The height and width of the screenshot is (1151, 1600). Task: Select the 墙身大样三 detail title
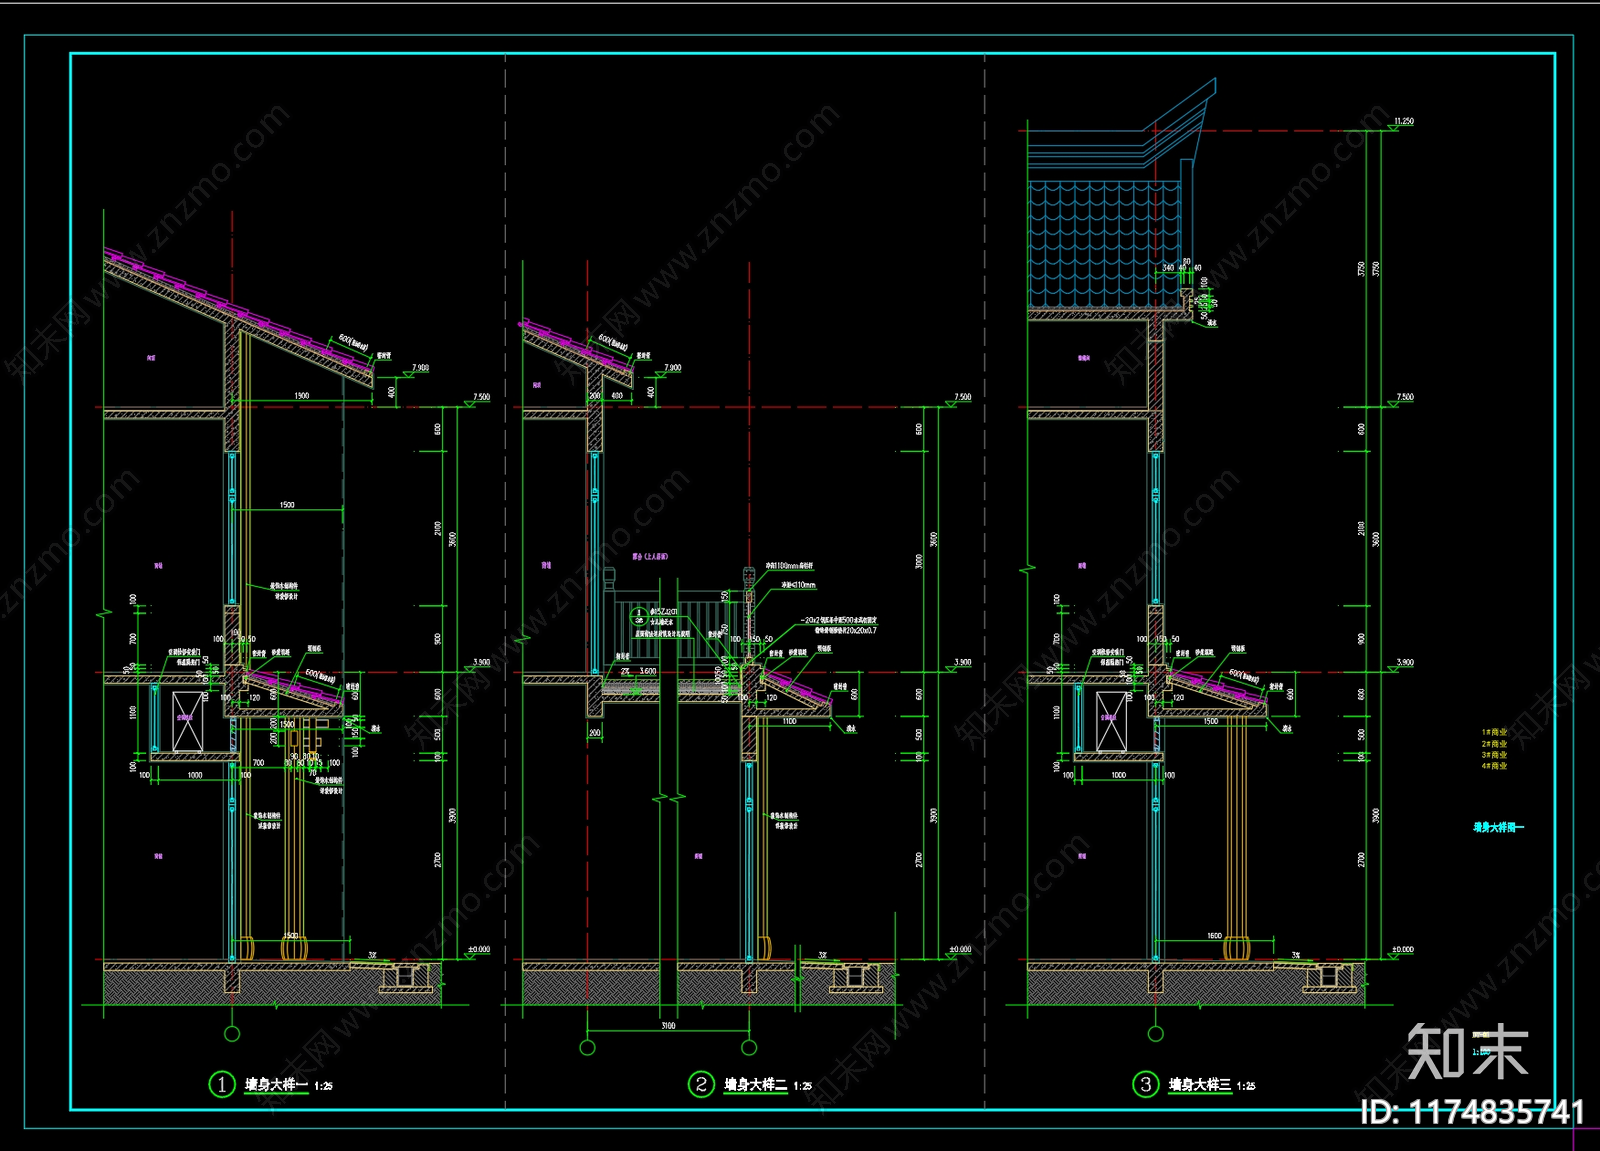tap(1199, 1085)
